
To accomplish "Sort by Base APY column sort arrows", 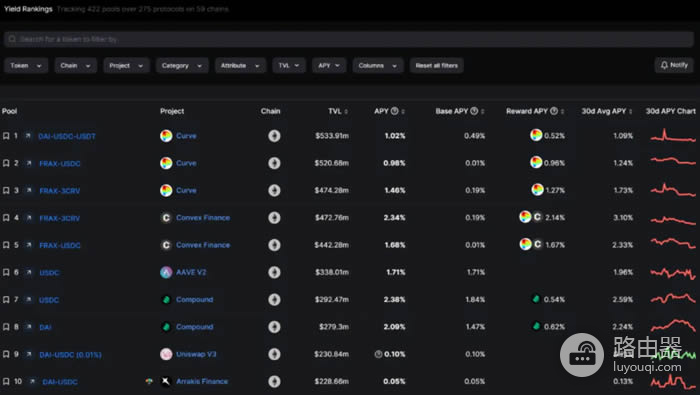I will pyautogui.click(x=483, y=112).
